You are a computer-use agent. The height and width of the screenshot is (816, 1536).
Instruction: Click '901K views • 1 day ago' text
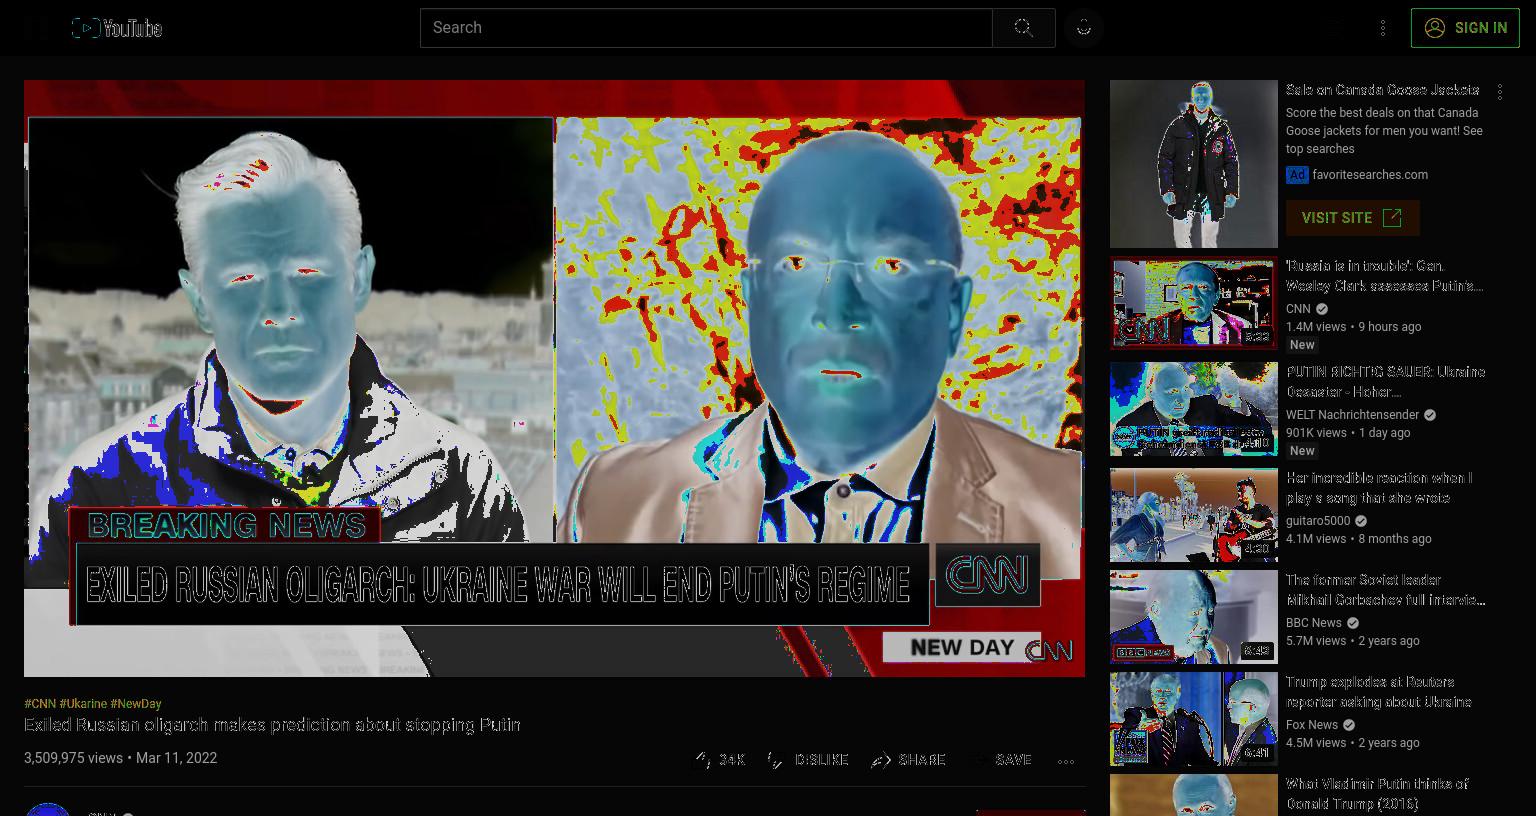[1348, 433]
